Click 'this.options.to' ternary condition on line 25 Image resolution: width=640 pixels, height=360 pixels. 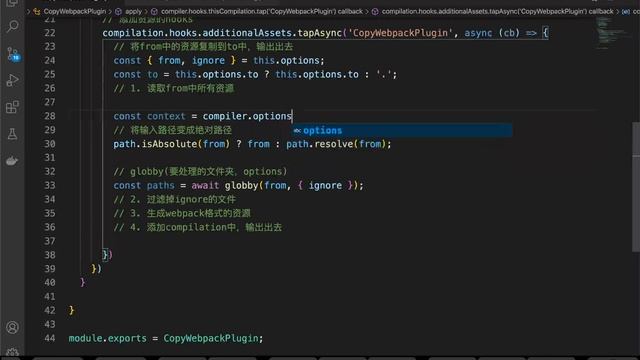tap(216, 75)
